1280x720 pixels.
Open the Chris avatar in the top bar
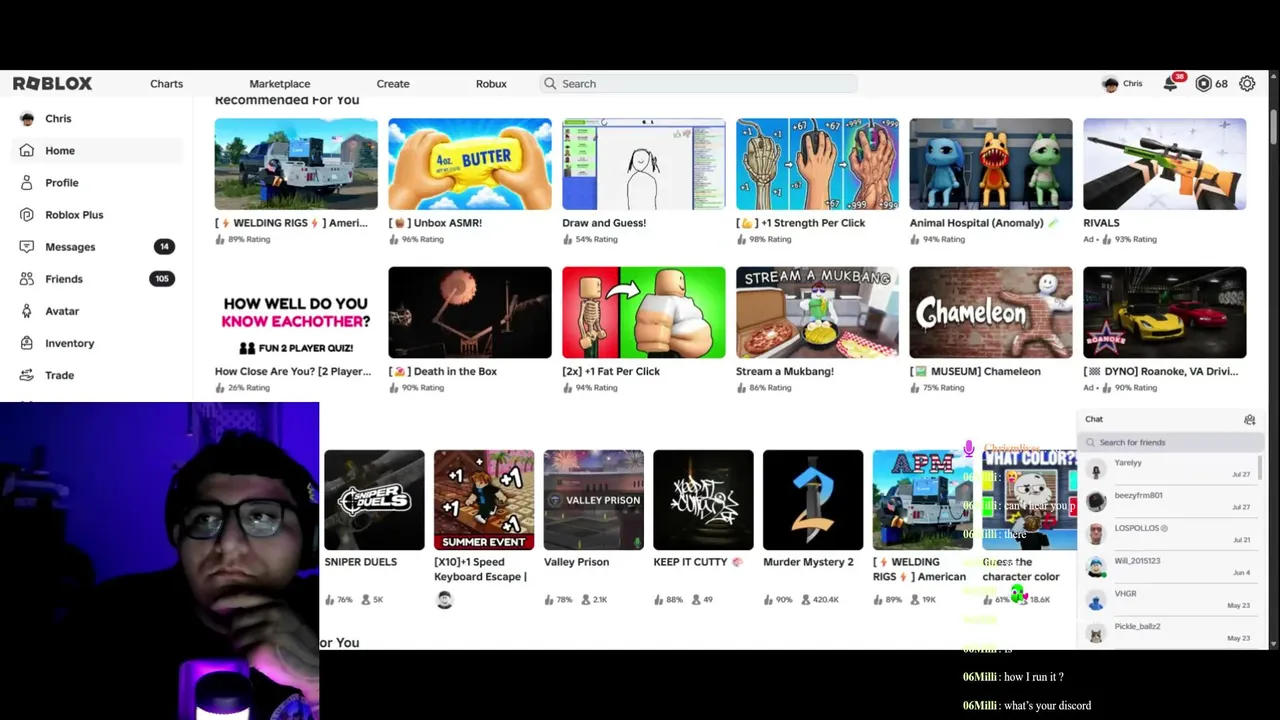[1110, 84]
